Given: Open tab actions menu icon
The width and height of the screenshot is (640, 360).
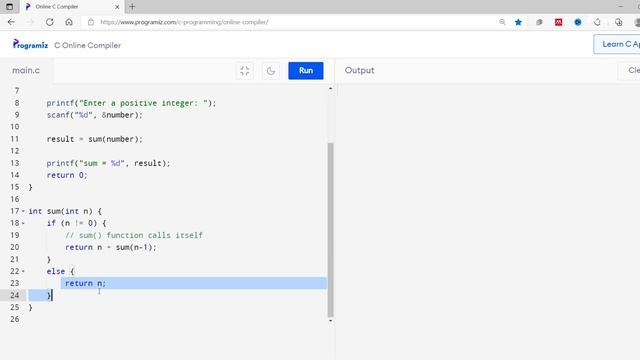Looking at the screenshot, I should [9, 7].
